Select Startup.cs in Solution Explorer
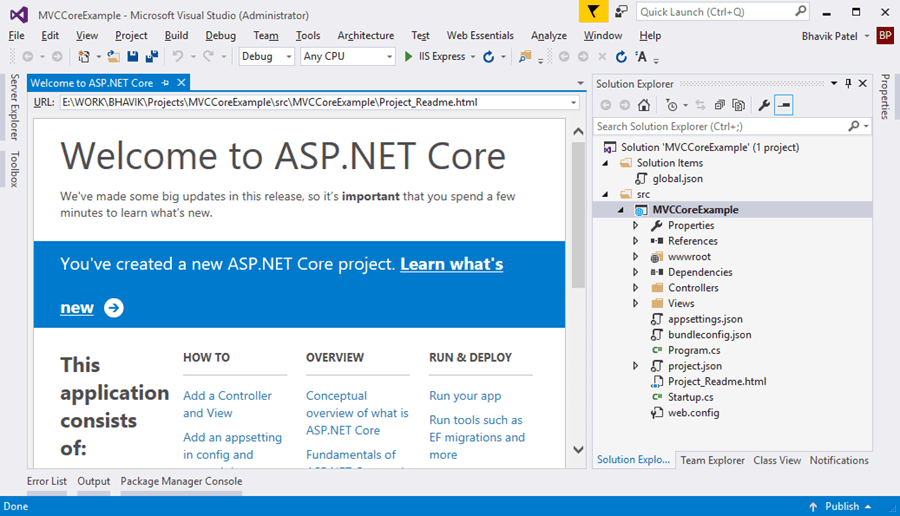Viewport: 900px width, 516px height. (x=690, y=397)
